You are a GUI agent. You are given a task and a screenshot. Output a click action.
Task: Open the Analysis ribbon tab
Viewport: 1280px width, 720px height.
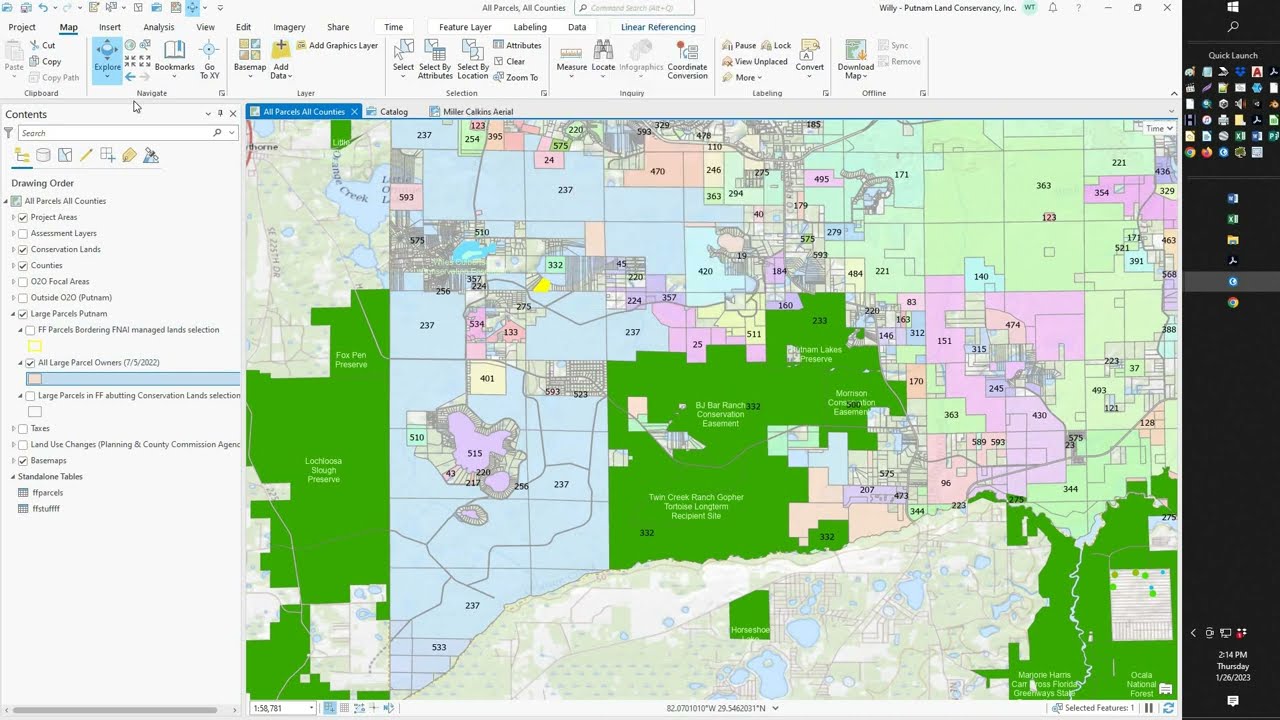(158, 27)
